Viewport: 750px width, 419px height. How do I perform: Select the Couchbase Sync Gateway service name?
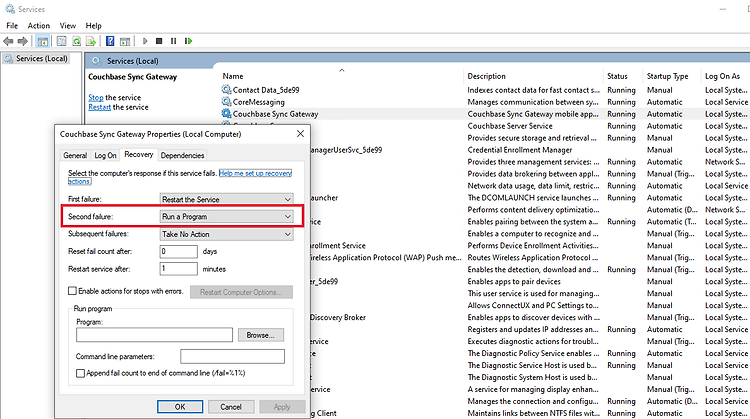(275, 114)
